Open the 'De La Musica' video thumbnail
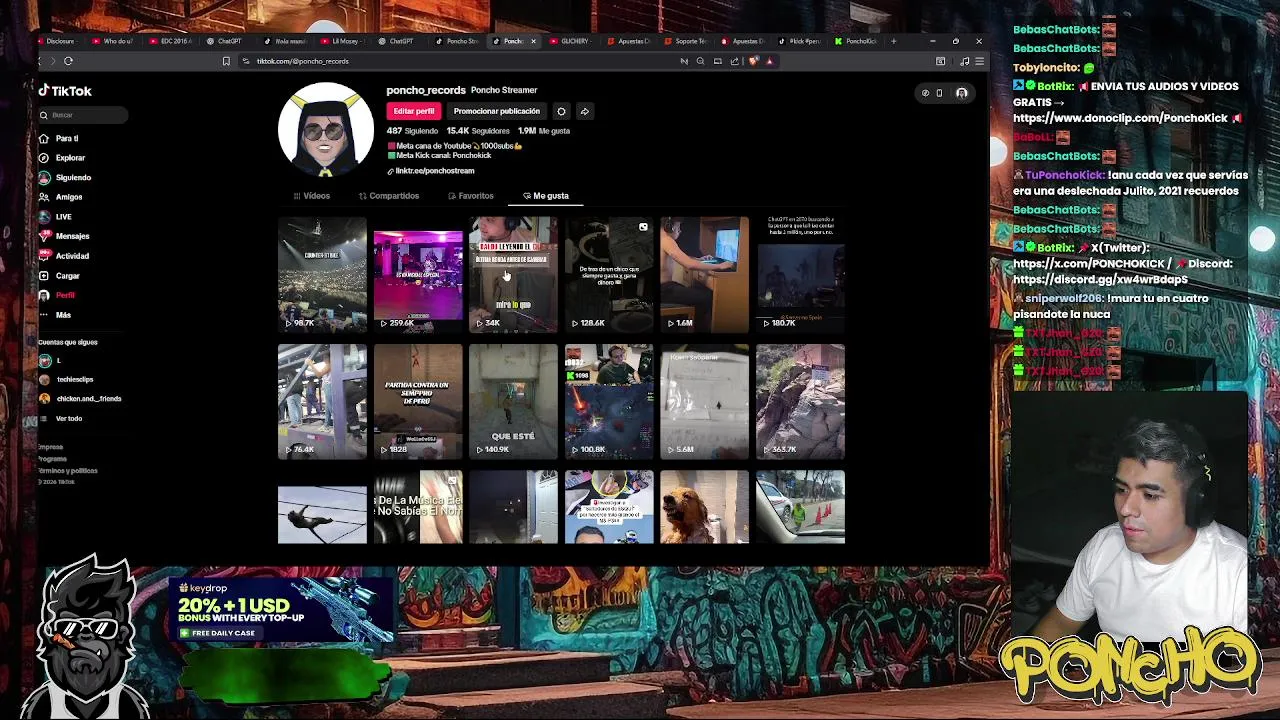This screenshot has height=720, width=1280. point(418,507)
